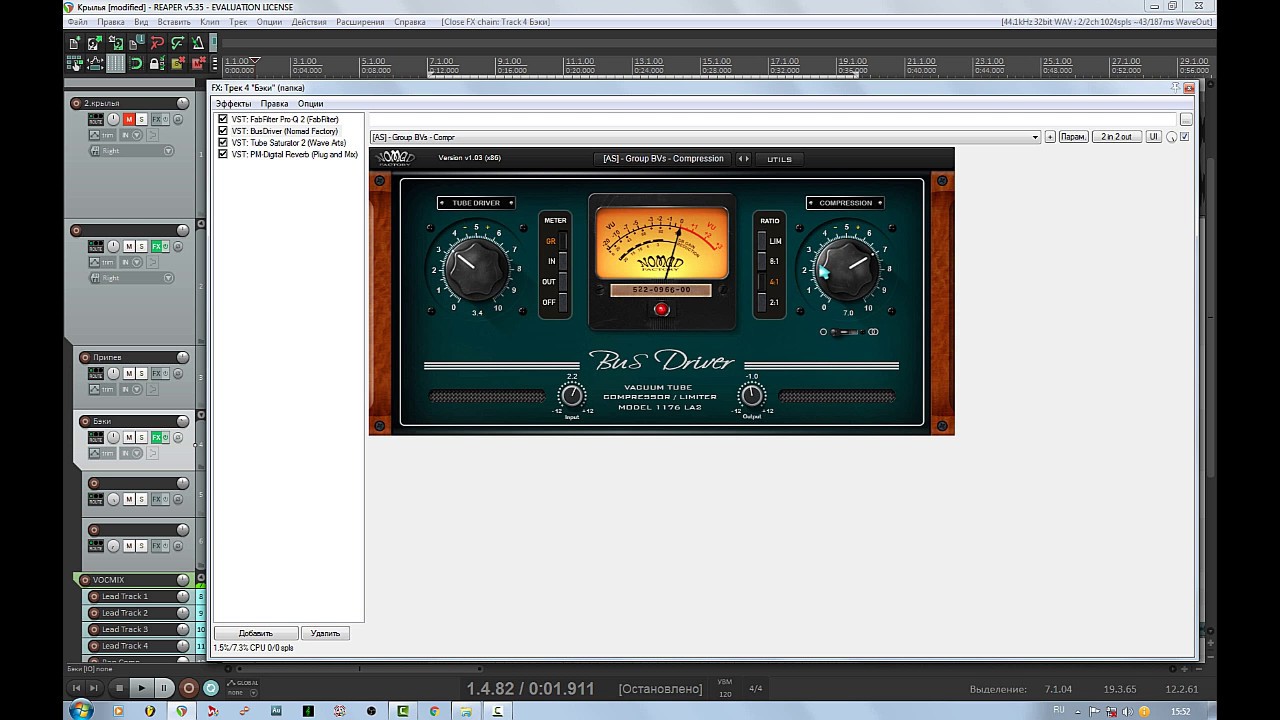Open IN input dropdown on Бэки track

pyautogui.click(x=132, y=453)
